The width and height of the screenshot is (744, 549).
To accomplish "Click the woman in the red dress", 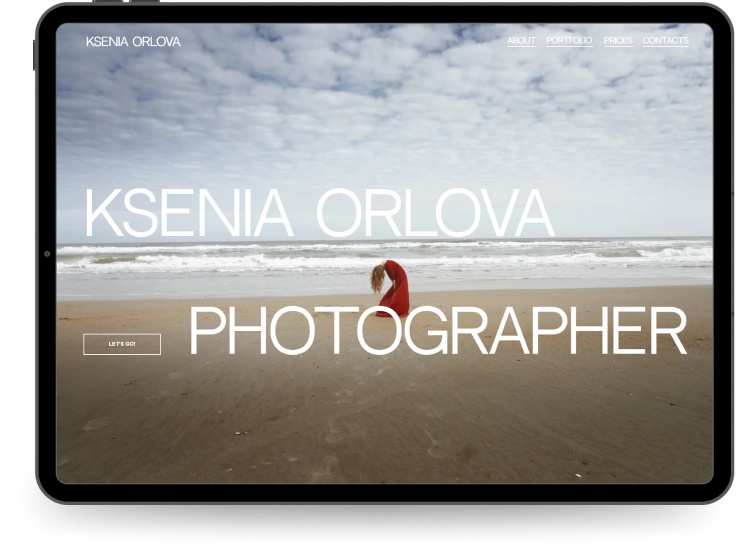I will pos(395,288).
